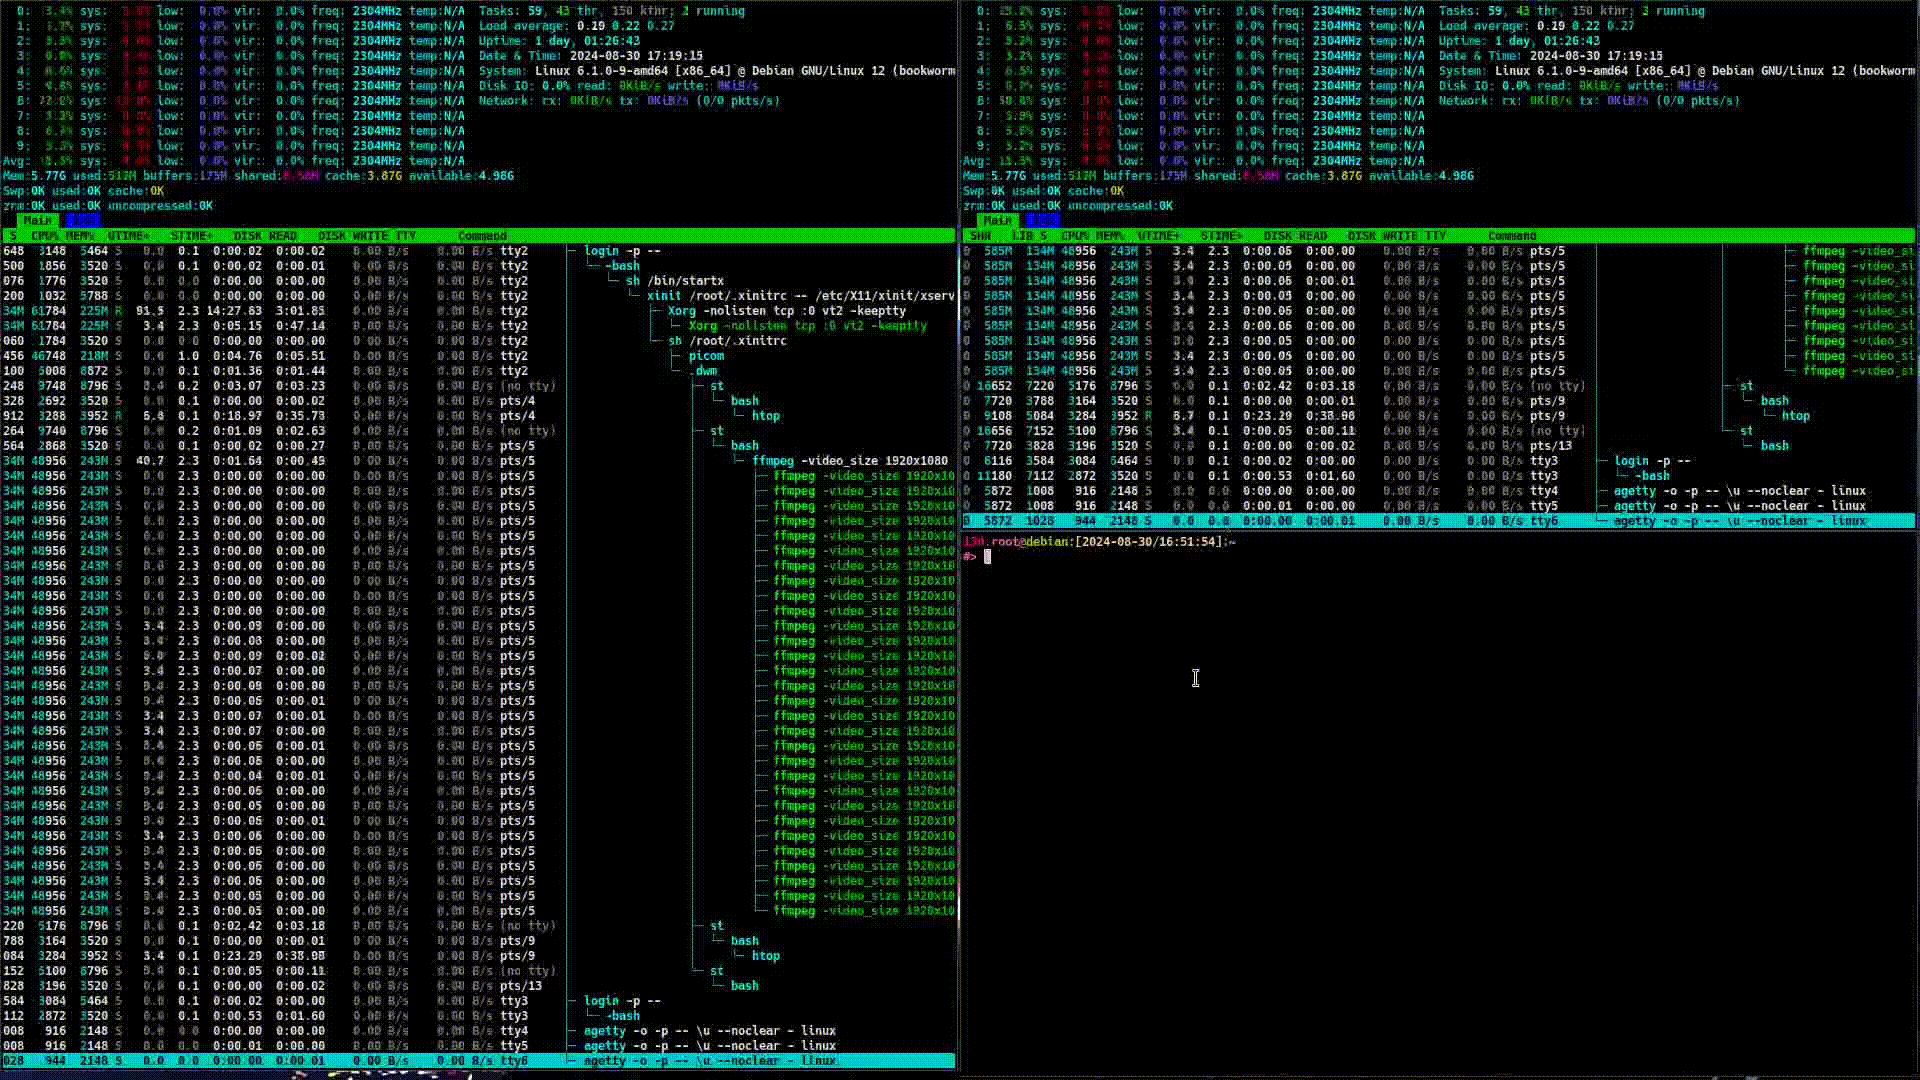Select sh /bin/startx process tree node
Viewport: 1920px width, 1080px height.
[x=675, y=281]
